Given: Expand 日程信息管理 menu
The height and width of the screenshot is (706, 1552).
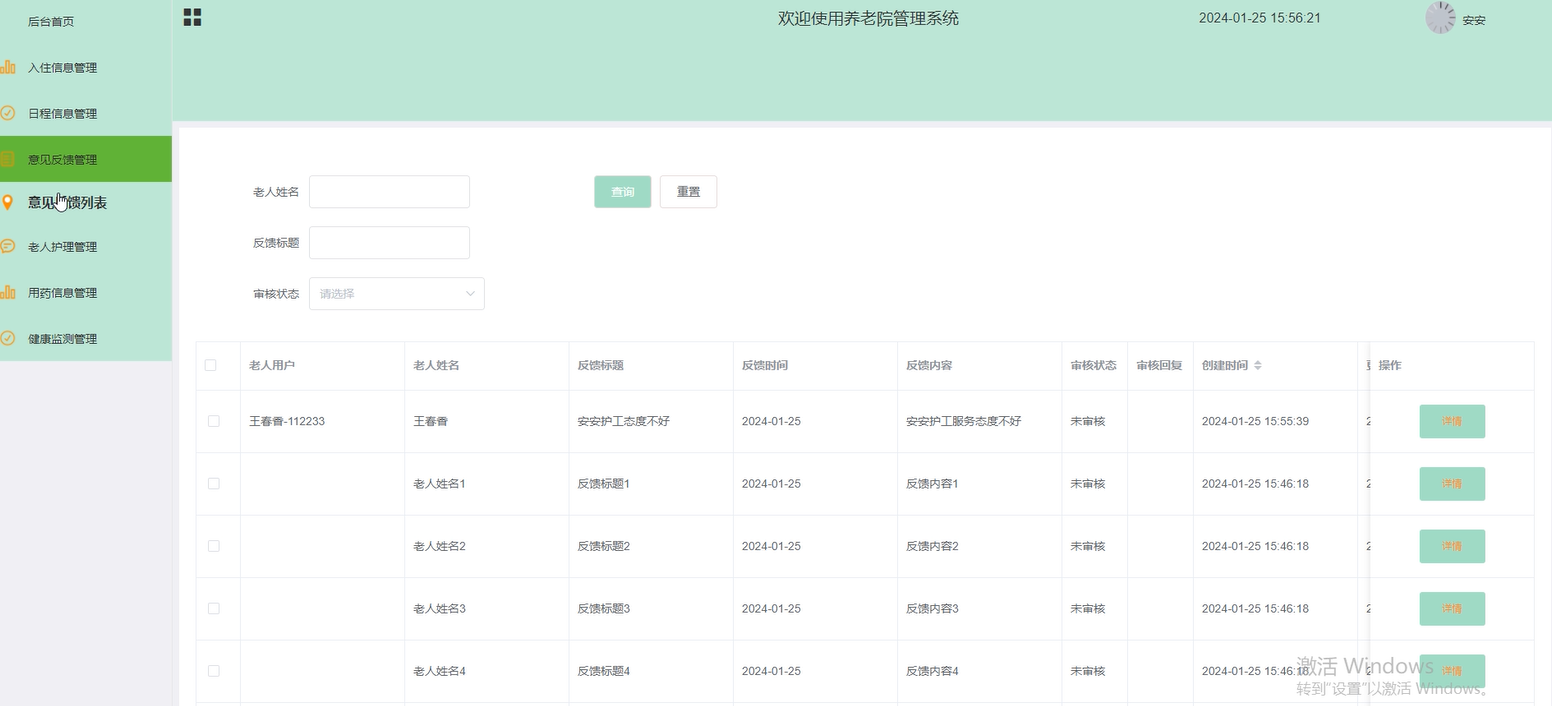Looking at the screenshot, I should pos(86,113).
